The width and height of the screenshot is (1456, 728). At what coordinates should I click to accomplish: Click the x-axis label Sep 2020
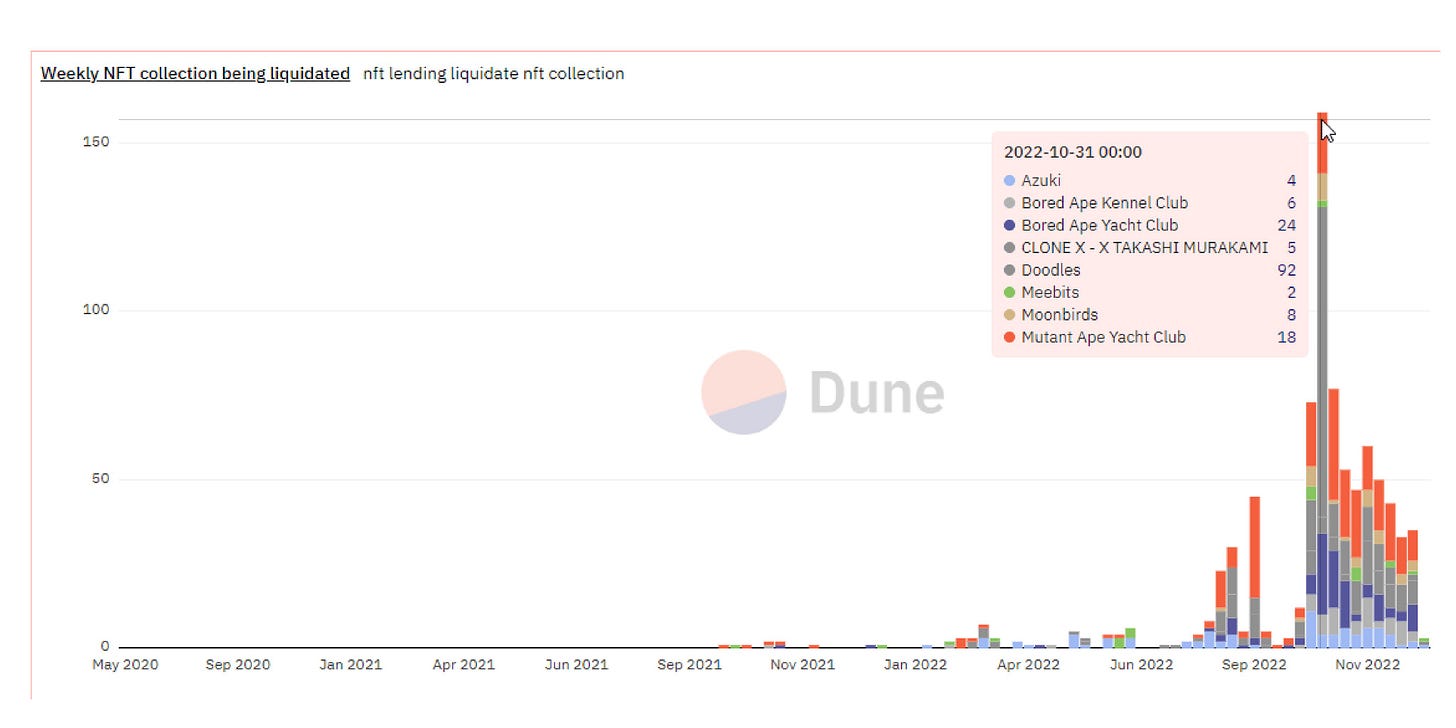coord(238,664)
